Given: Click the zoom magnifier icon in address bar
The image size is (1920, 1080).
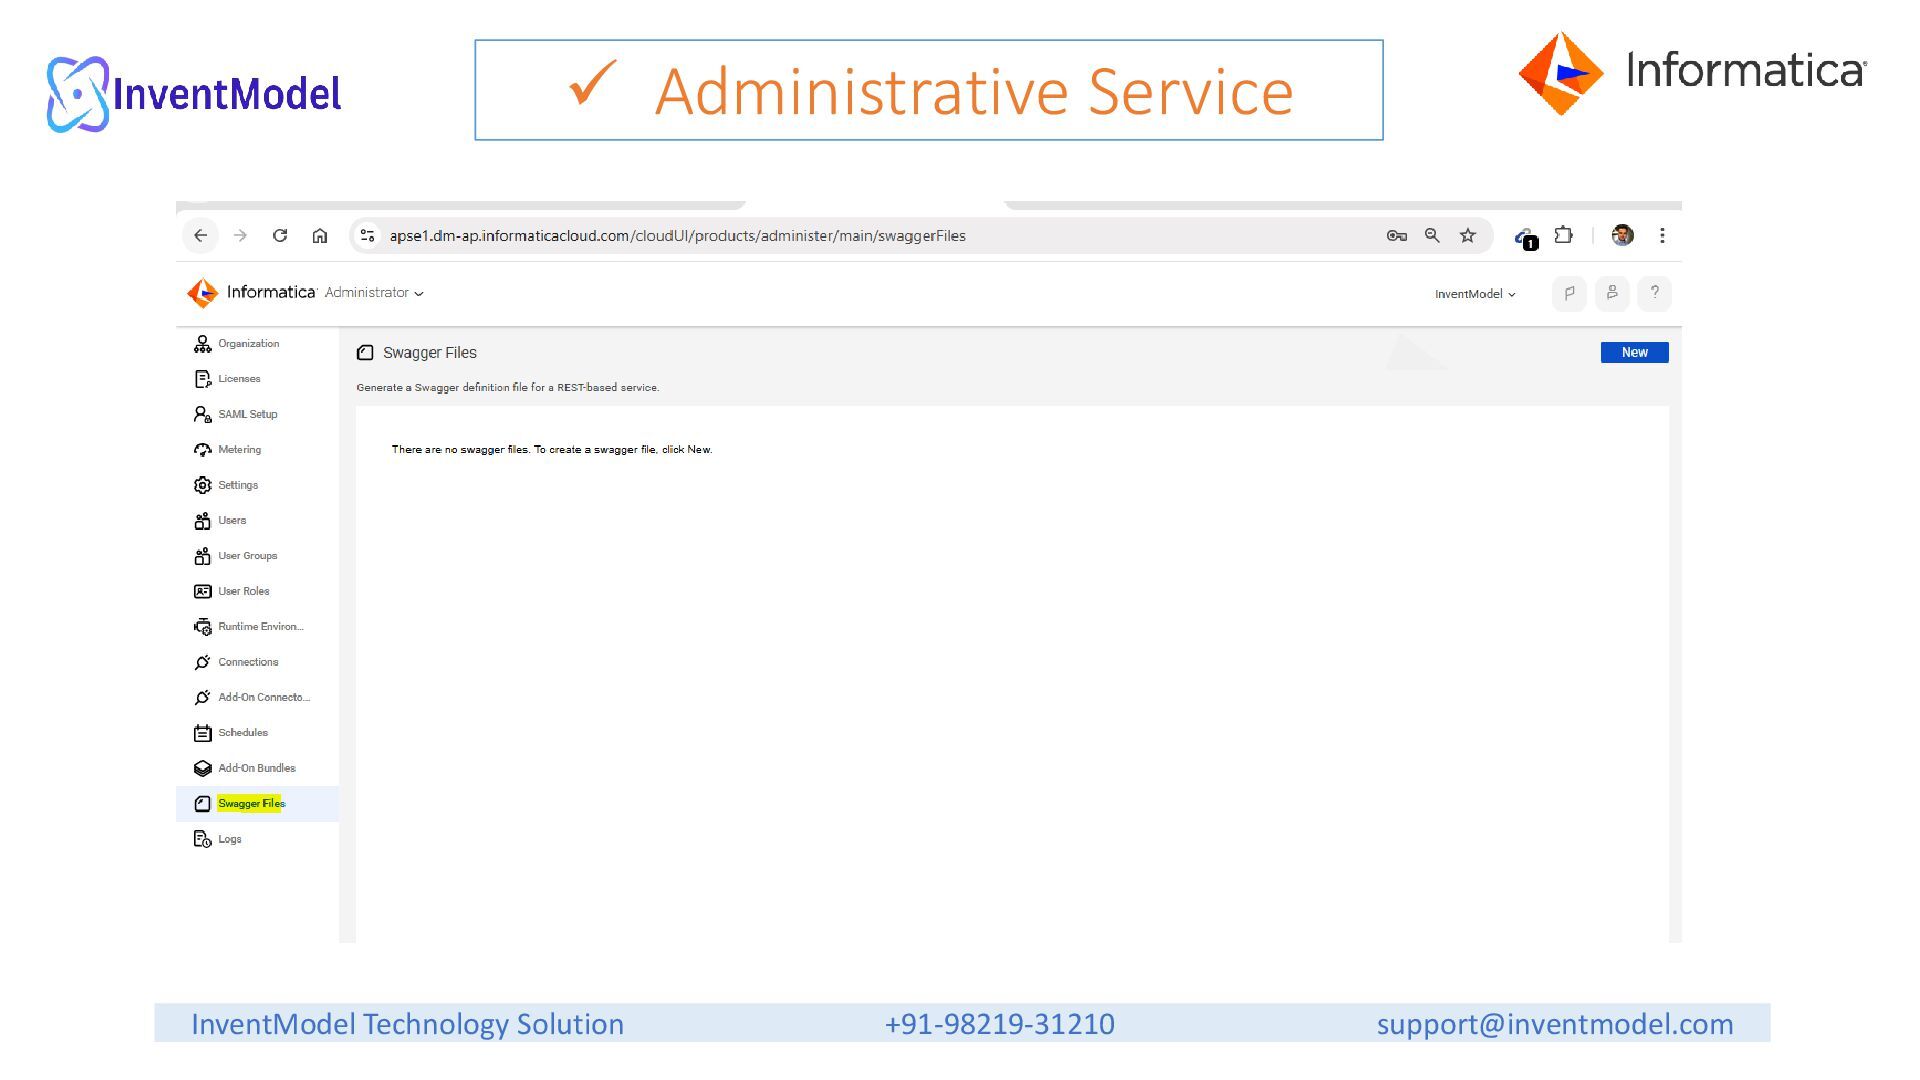Looking at the screenshot, I should (x=1432, y=236).
